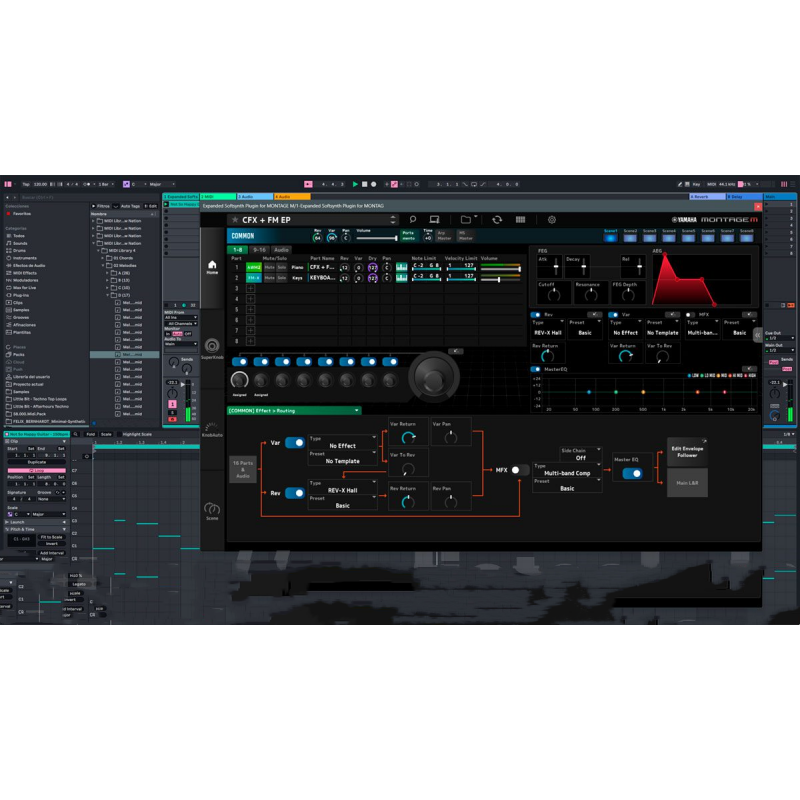800x800 pixels.
Task: Click the Duplicate button in clip panel
Action: click(37, 462)
